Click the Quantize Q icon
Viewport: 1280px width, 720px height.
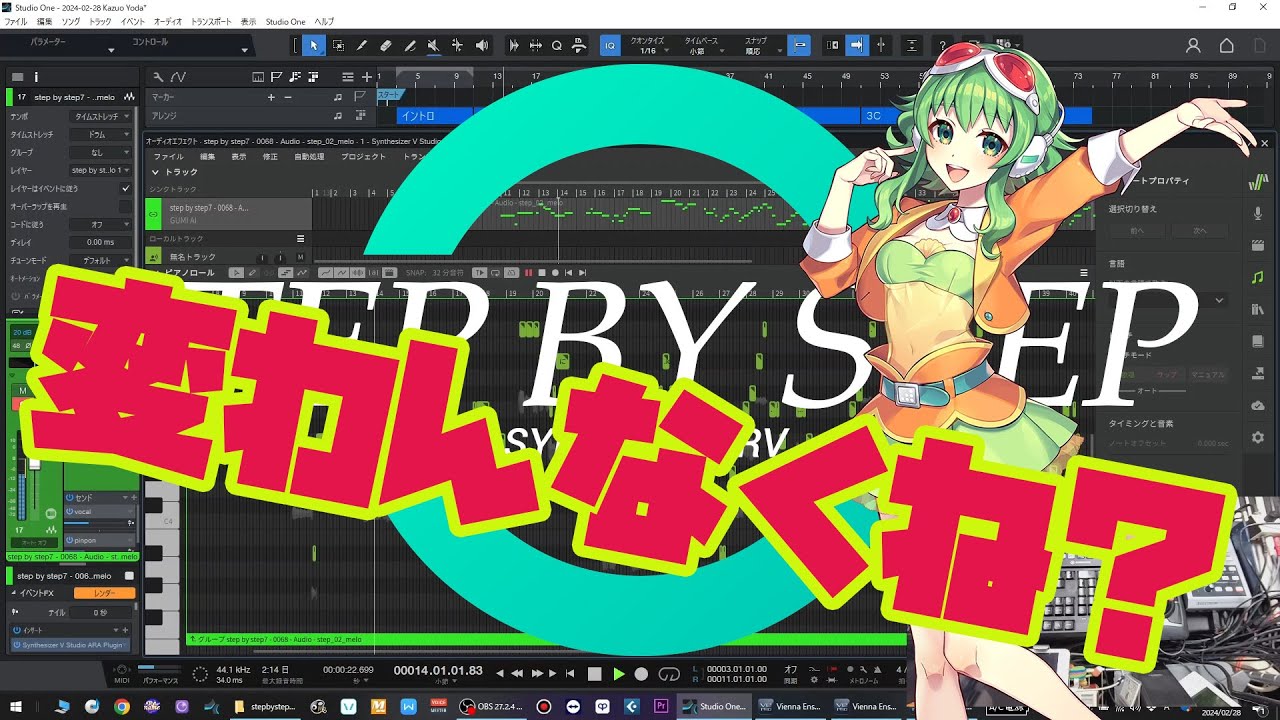click(557, 45)
